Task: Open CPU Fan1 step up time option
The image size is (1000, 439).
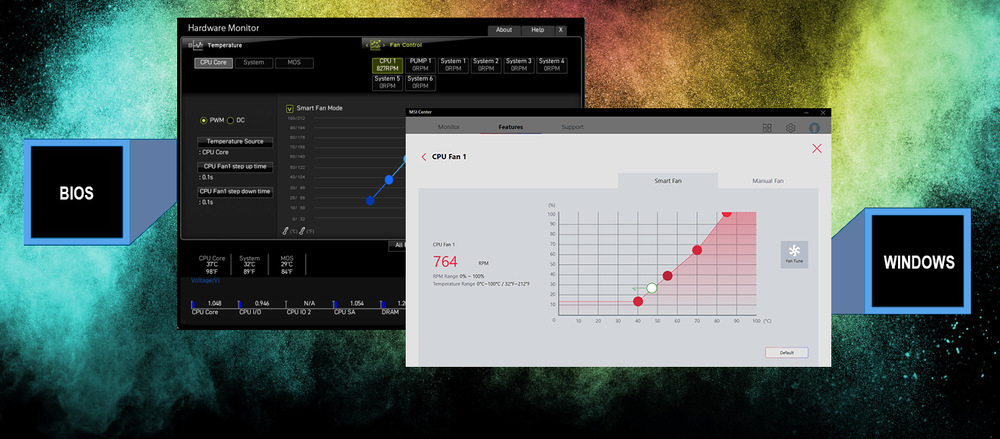Action: point(235,167)
